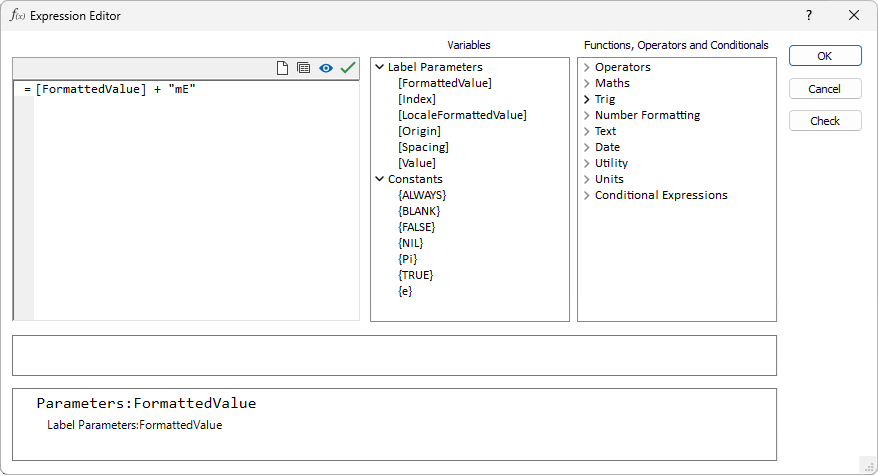Select the {ALWAYS} constant

[422, 195]
